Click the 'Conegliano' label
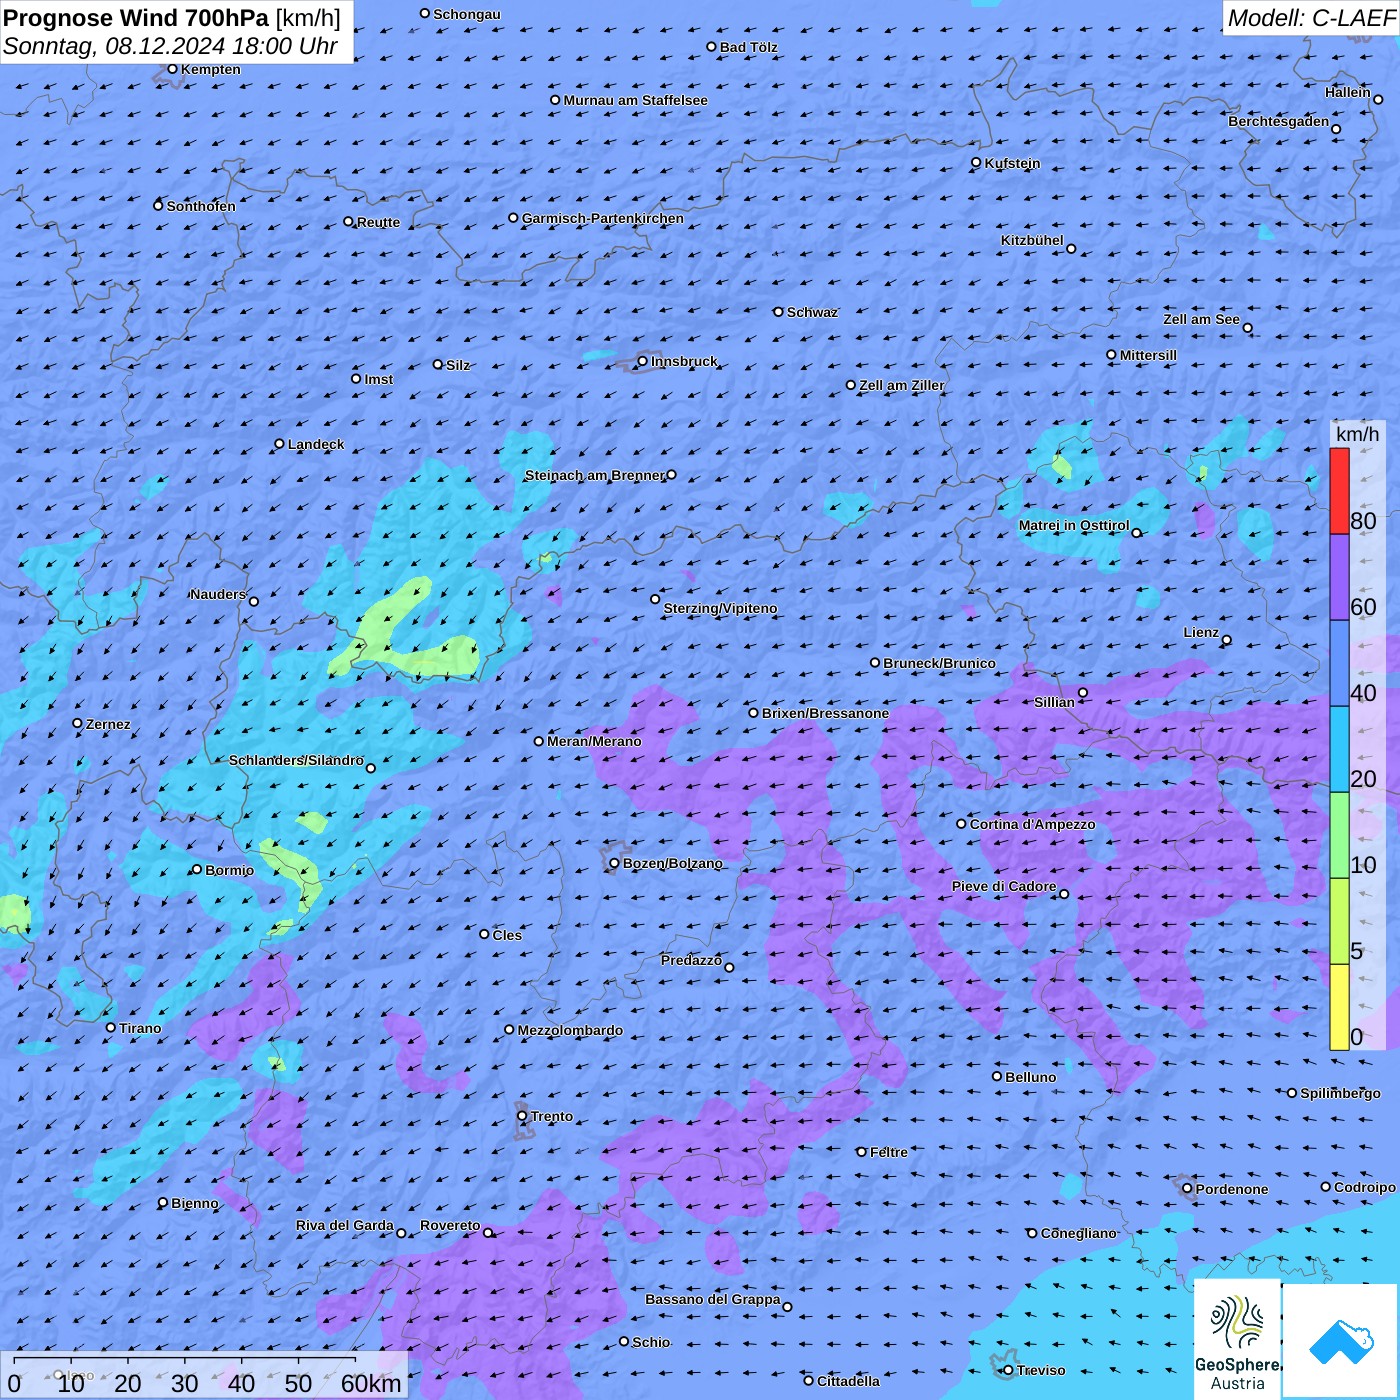The image size is (1400, 1400). click(1078, 1233)
